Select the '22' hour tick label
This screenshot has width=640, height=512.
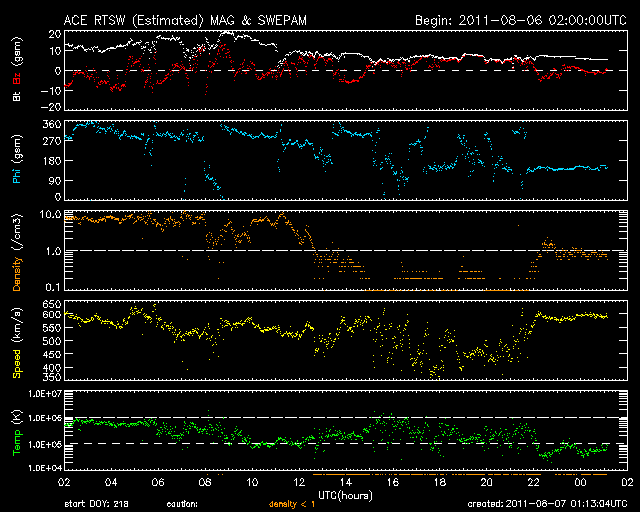tap(533, 483)
